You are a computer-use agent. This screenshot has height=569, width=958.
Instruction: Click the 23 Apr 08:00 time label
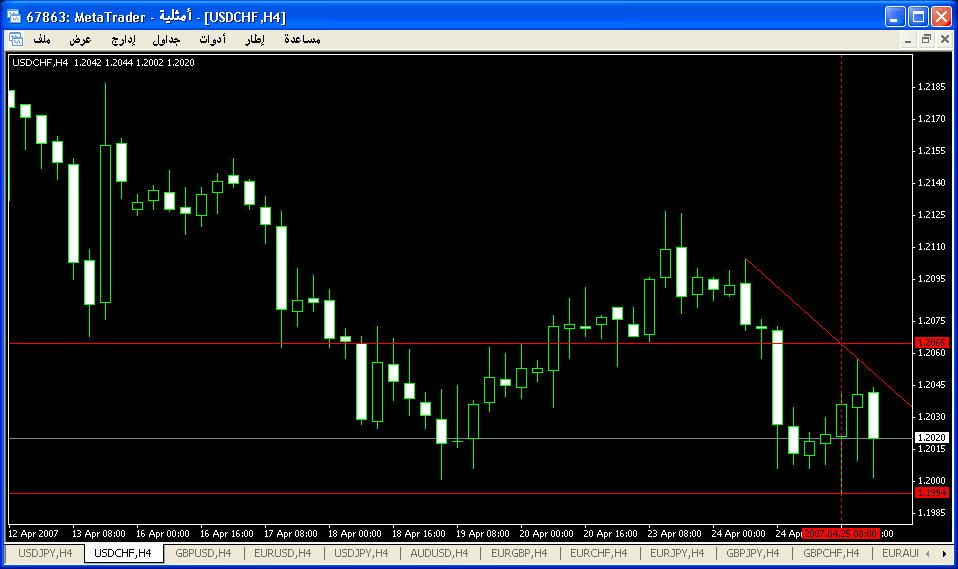coord(675,534)
